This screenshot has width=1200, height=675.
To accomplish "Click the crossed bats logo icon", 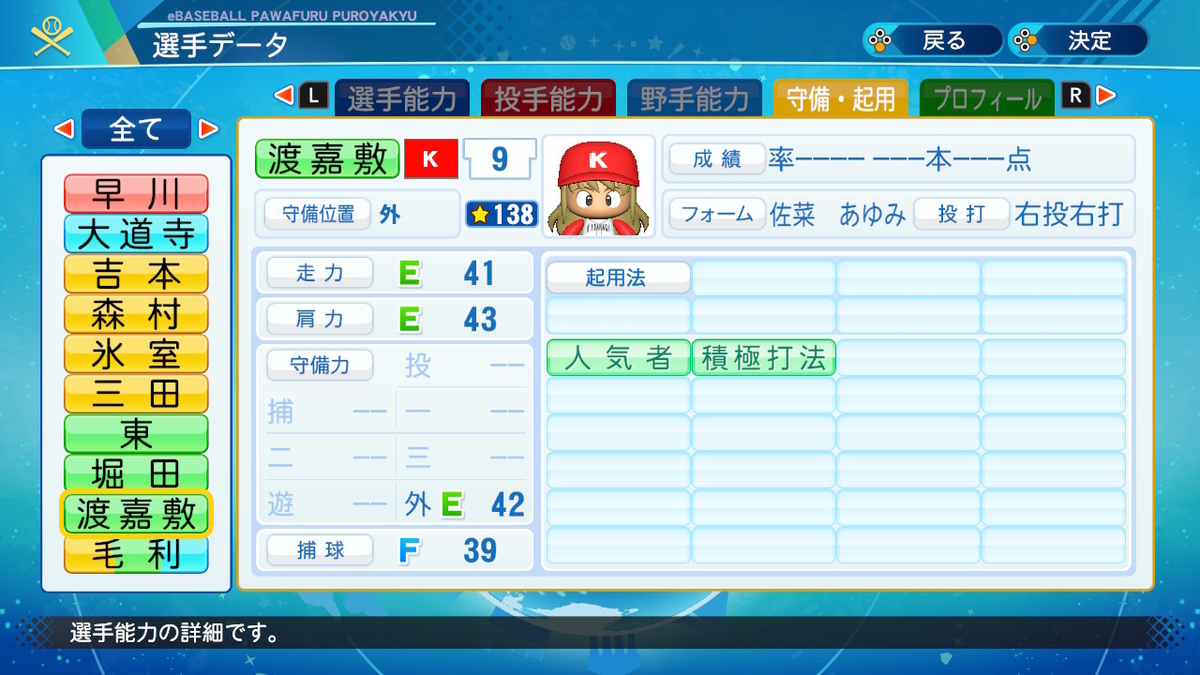I will 52,38.
